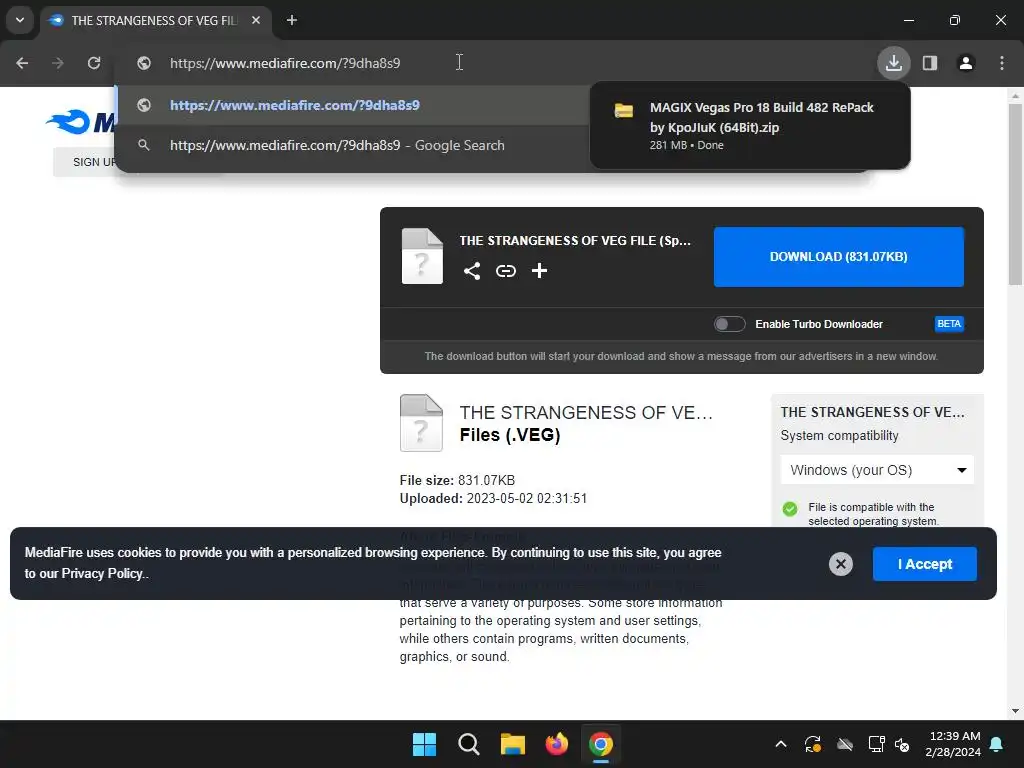Click the OneDrive cloud tray icon

[844, 744]
